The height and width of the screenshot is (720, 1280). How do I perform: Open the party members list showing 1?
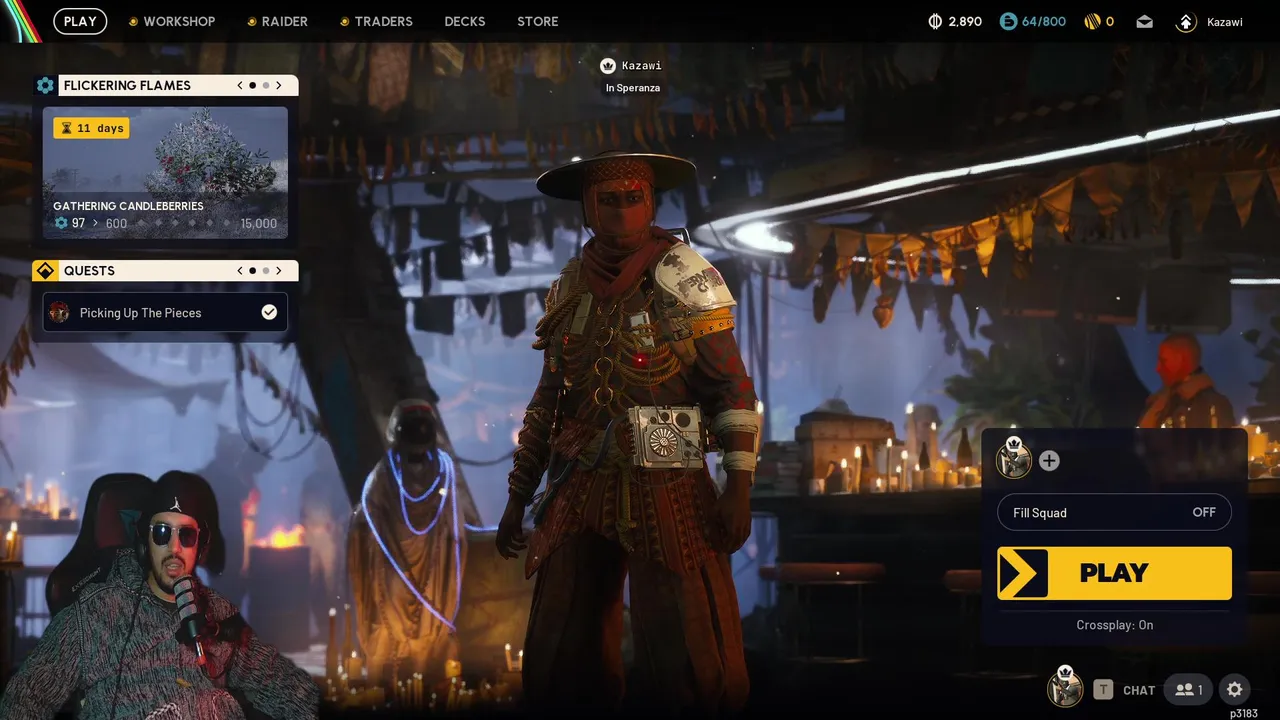point(1189,689)
